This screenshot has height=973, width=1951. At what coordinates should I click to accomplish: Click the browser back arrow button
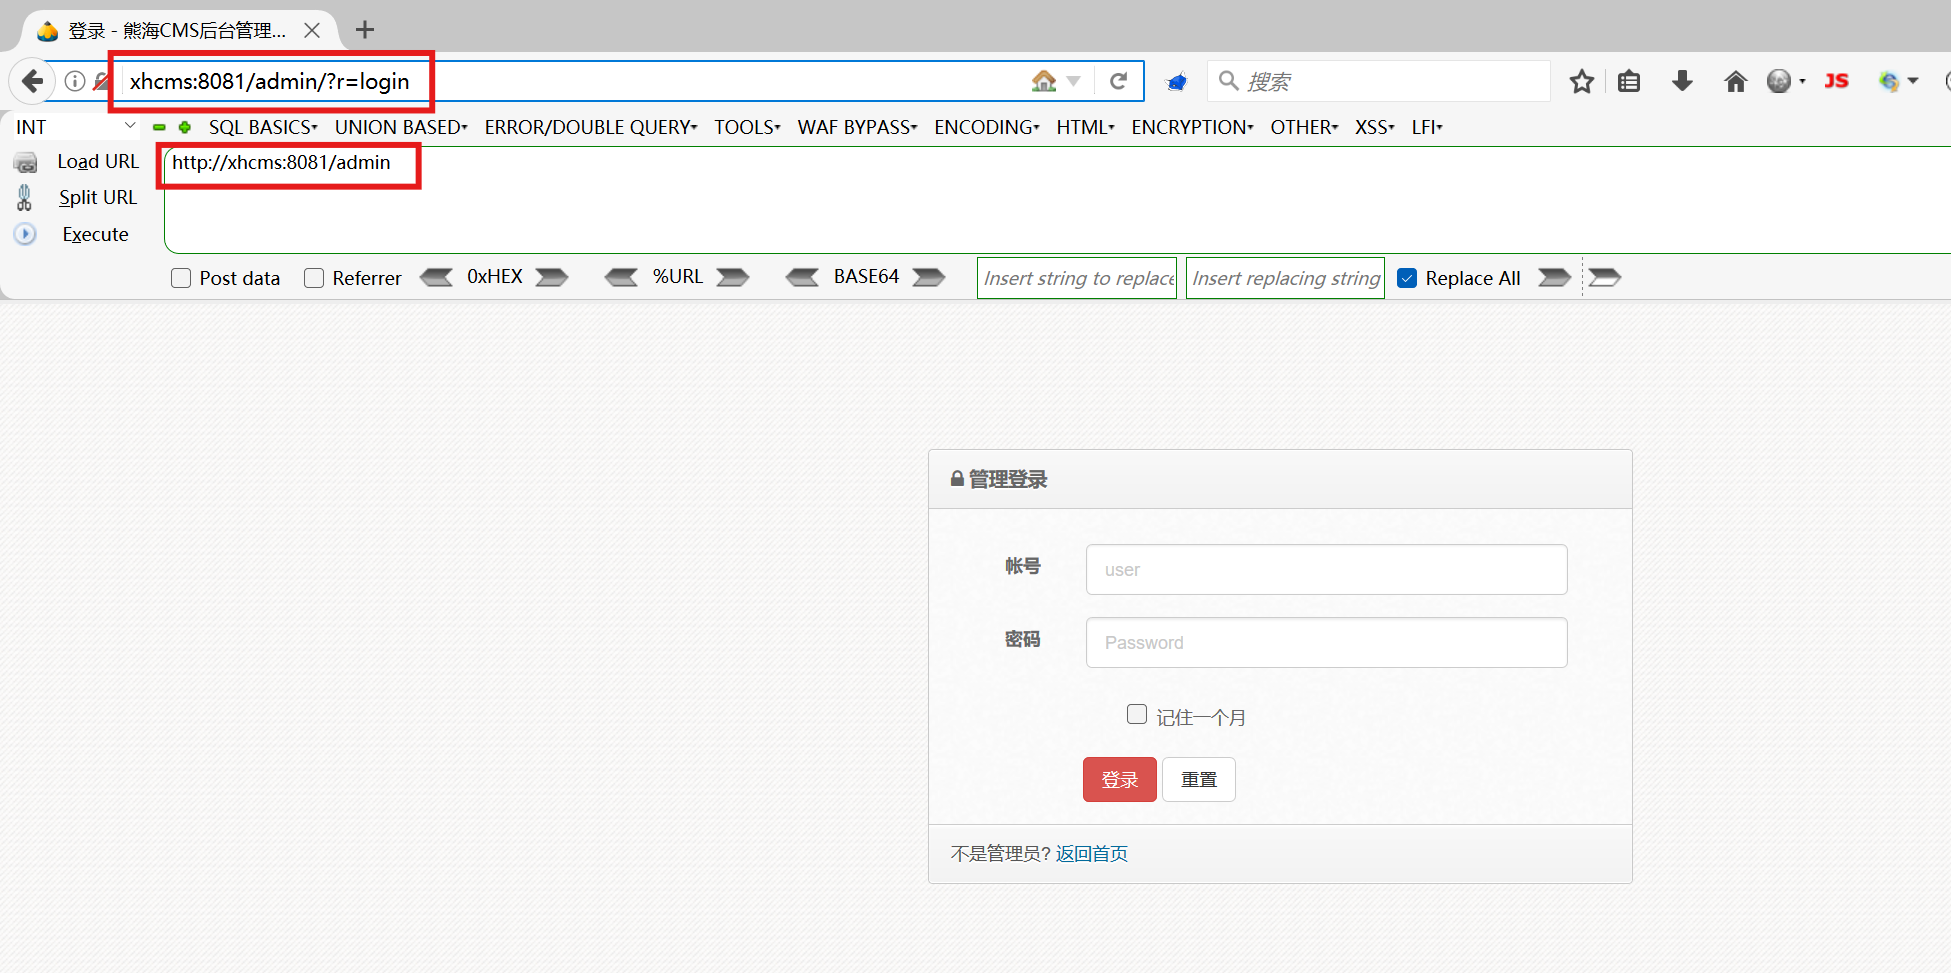click(32, 81)
